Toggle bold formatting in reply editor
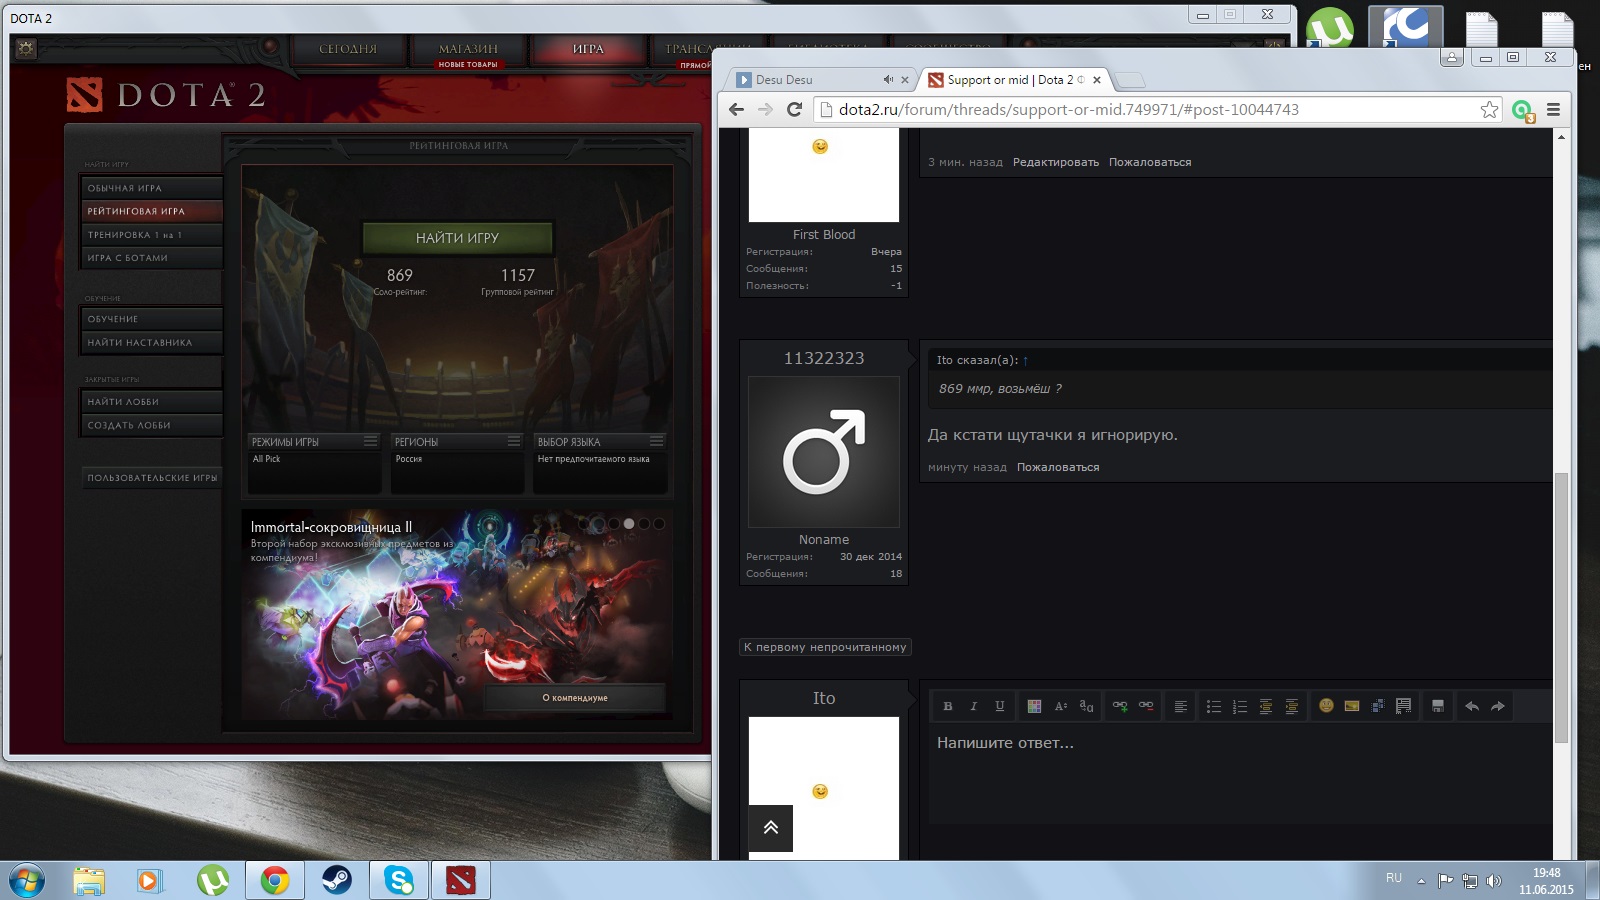Screen dimensions: 1600x900 (948, 706)
